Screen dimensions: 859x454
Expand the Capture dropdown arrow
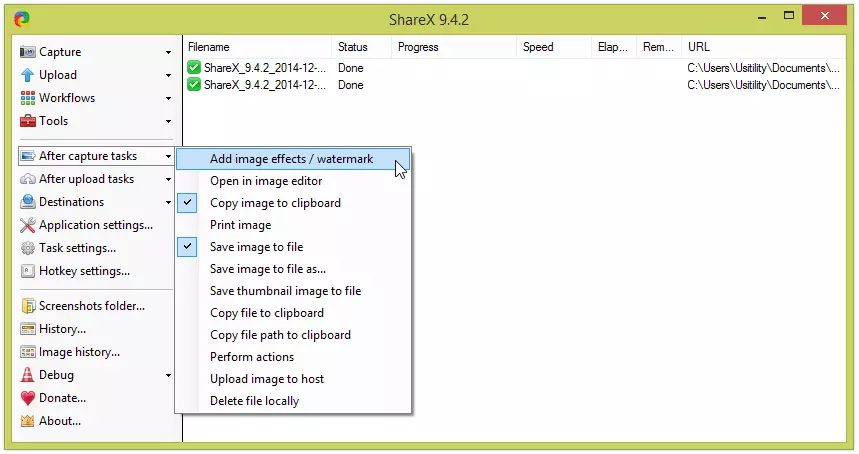pos(168,53)
